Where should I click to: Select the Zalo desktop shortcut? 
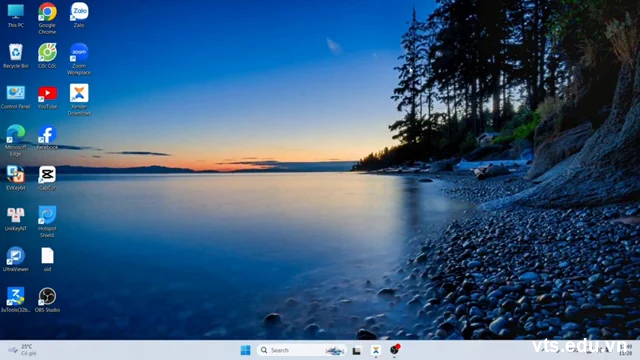[79, 15]
